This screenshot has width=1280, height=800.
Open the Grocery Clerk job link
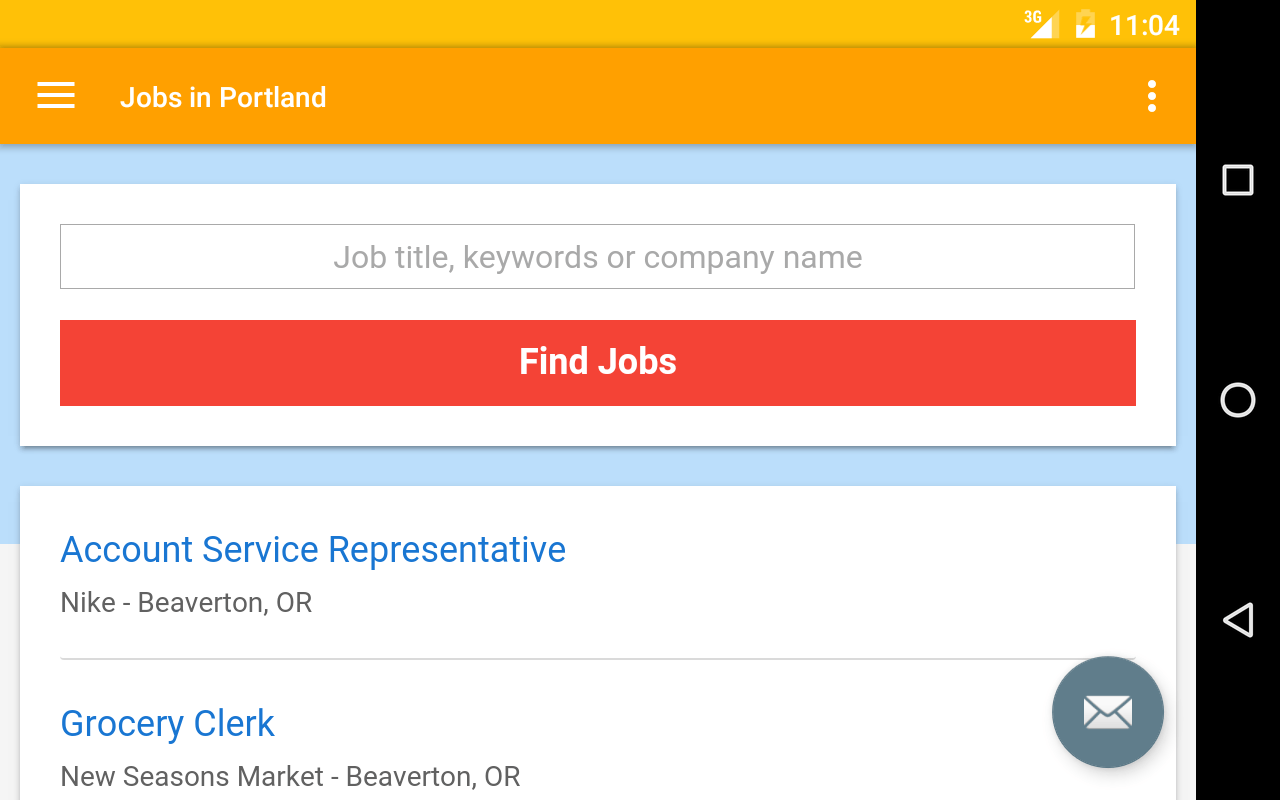167,724
